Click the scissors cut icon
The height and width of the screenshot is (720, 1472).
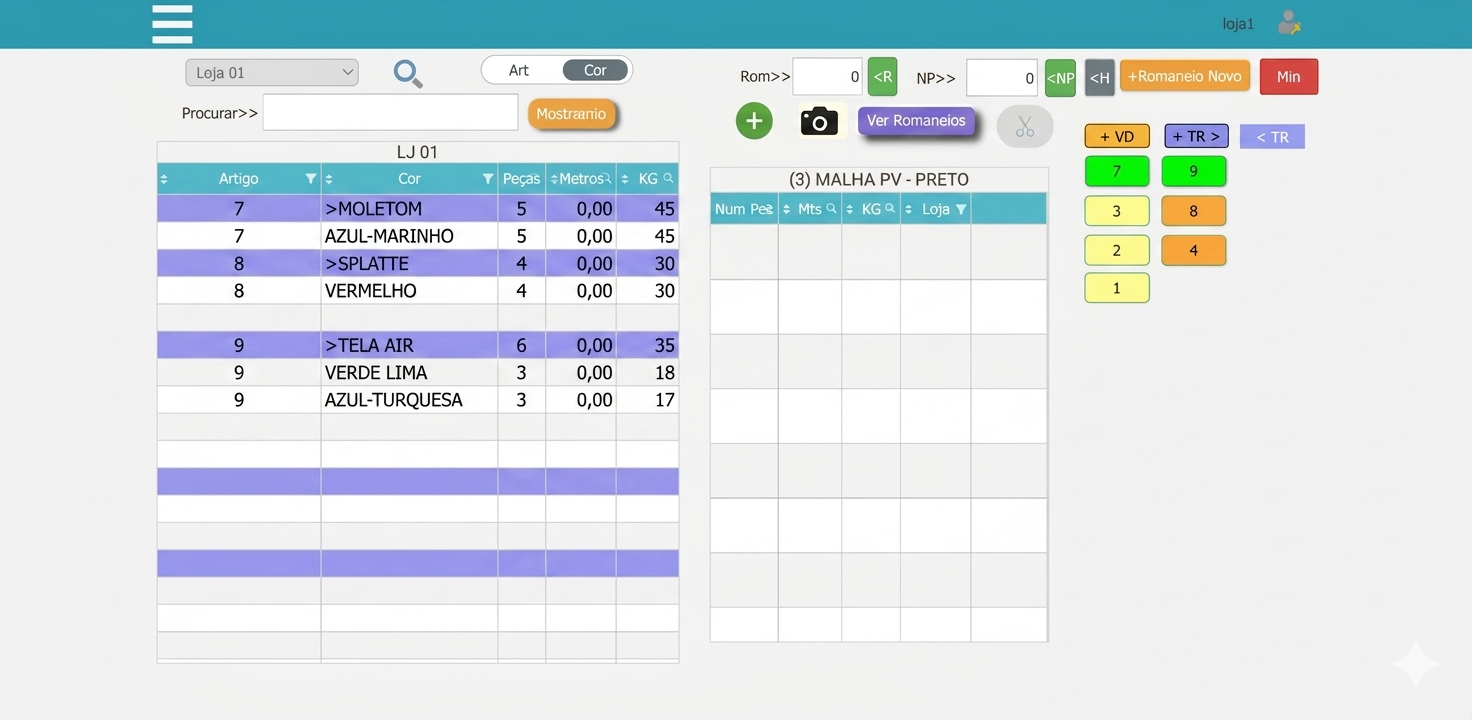[1025, 127]
